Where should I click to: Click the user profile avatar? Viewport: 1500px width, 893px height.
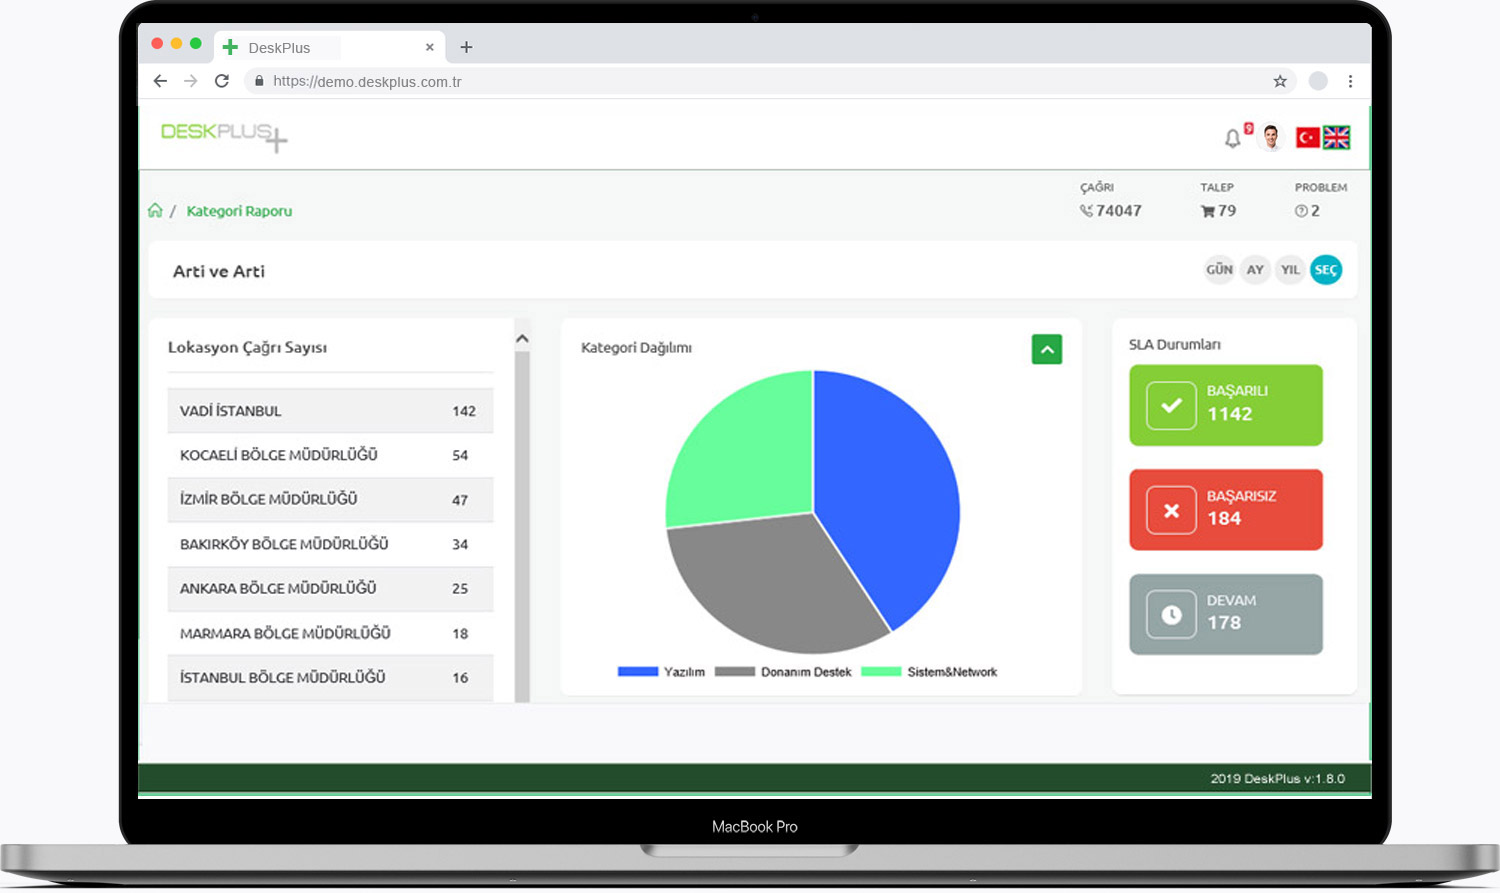[1271, 137]
